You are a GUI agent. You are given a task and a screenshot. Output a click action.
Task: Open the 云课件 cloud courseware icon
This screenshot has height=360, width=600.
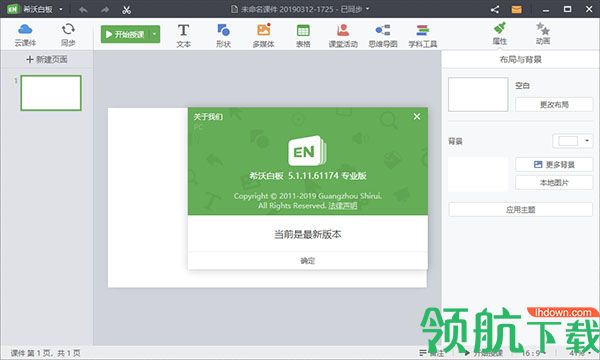25,34
